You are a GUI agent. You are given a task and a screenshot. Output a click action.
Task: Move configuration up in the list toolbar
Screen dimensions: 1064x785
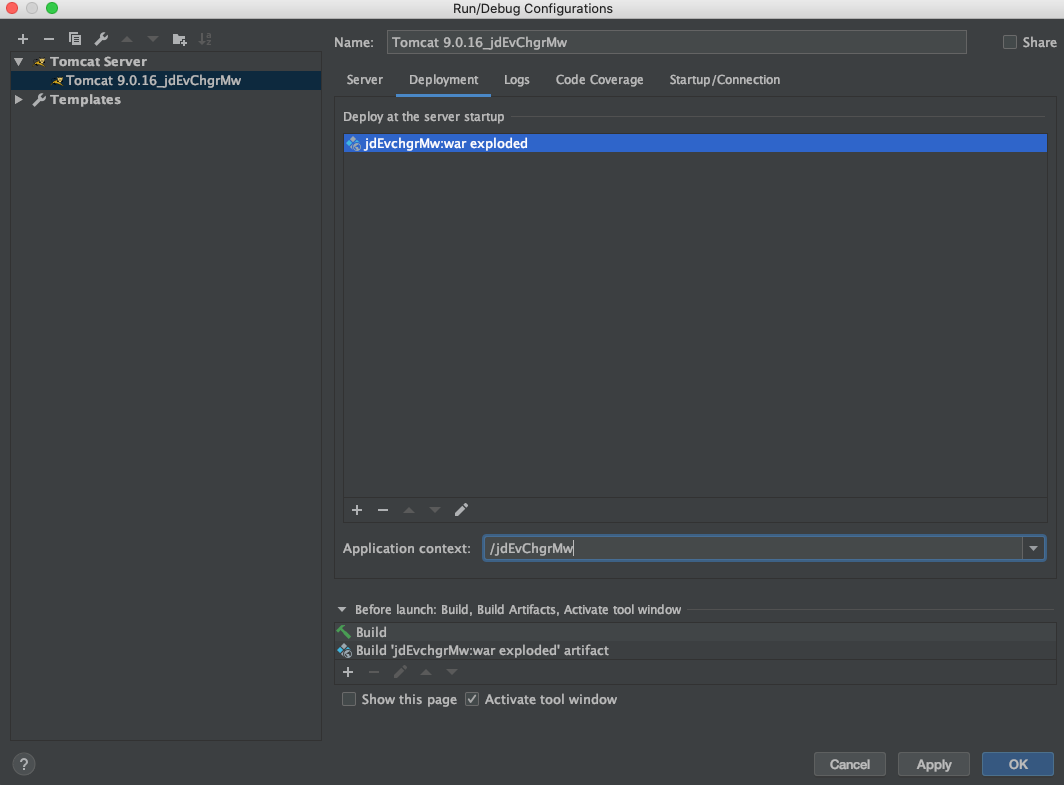point(127,39)
